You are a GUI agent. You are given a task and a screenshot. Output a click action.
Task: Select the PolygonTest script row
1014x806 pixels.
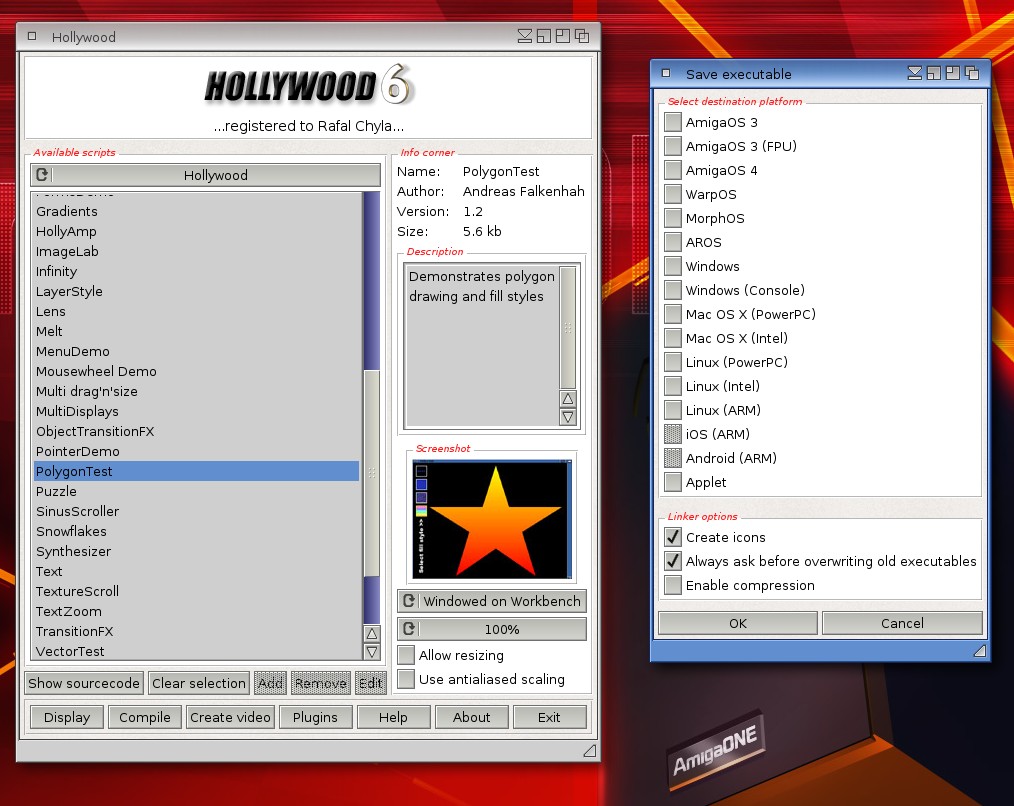pos(196,472)
